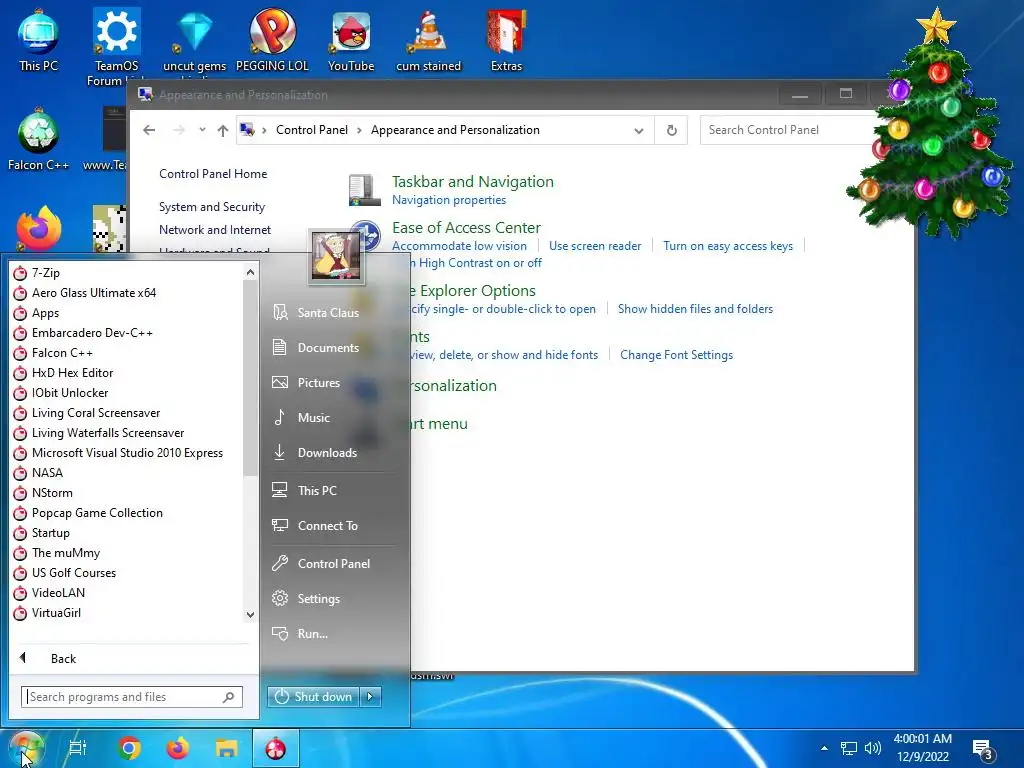Open the TeamOS Forum gear desktop icon
Viewport: 1024px width, 768px height.
point(116,46)
